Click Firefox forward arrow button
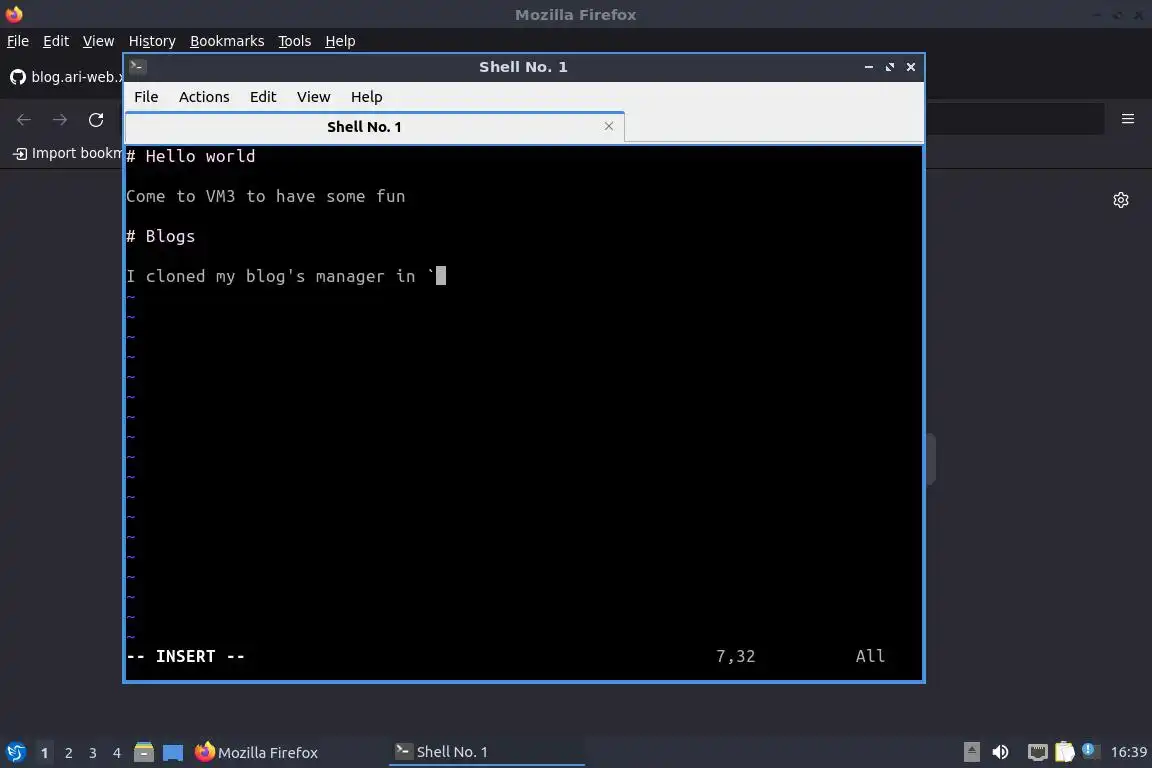 click(x=60, y=120)
